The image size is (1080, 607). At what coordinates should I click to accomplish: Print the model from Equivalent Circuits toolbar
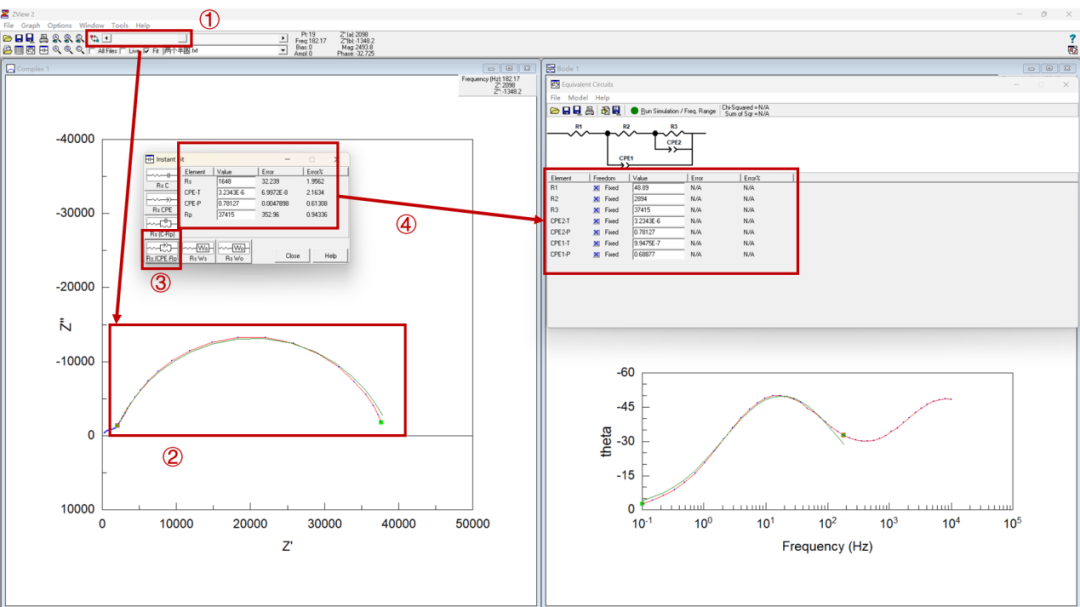click(590, 110)
